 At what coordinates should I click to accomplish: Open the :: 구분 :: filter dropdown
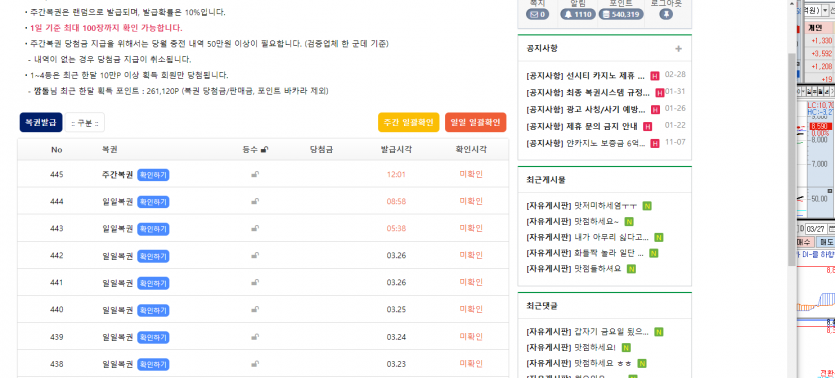[x=85, y=123]
